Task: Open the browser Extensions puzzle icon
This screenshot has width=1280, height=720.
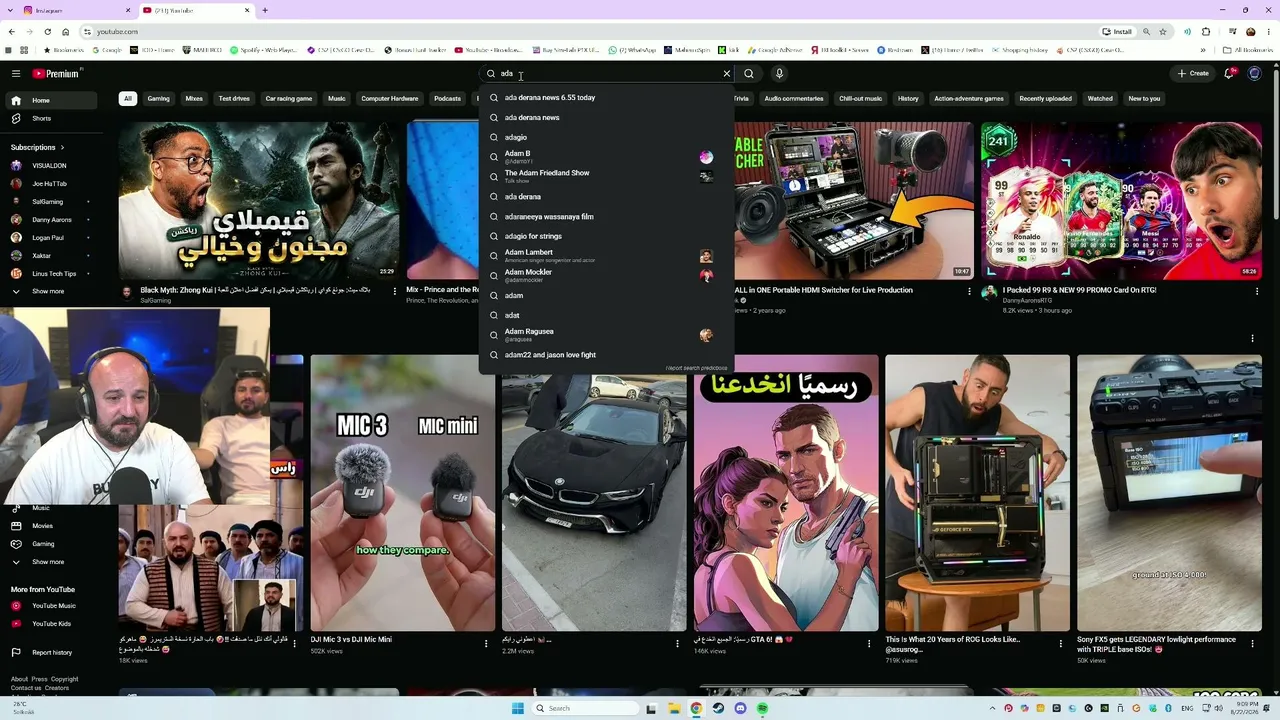Action: click(1206, 32)
